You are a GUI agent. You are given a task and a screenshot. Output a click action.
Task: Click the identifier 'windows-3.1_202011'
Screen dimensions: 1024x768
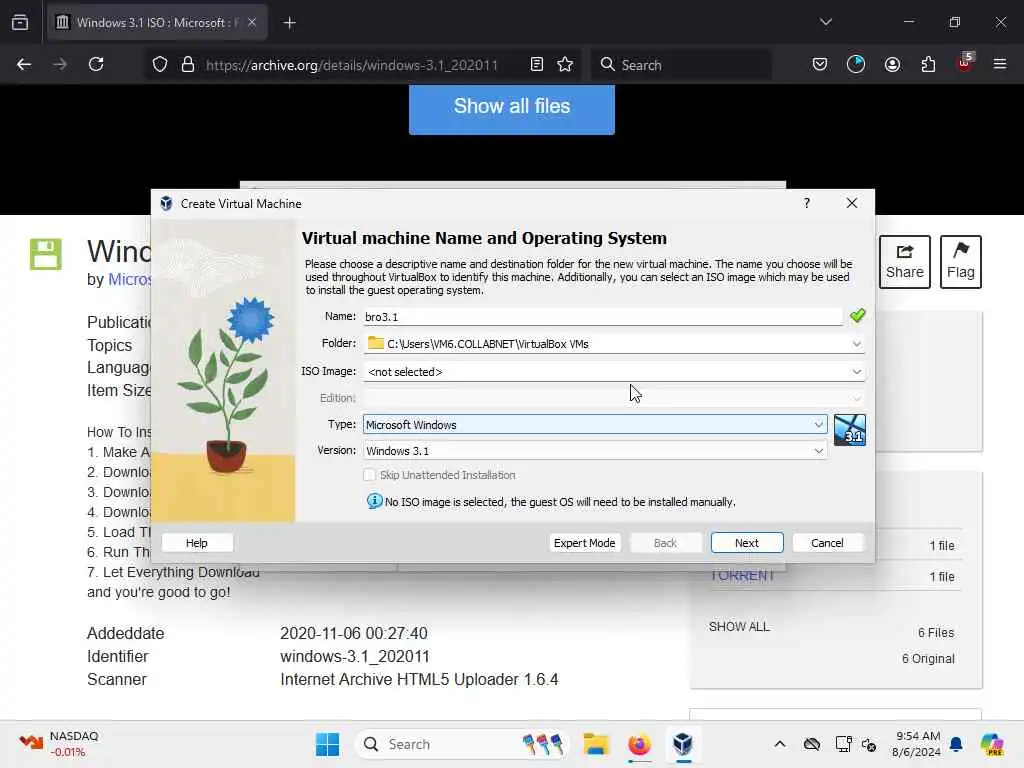tap(355, 656)
